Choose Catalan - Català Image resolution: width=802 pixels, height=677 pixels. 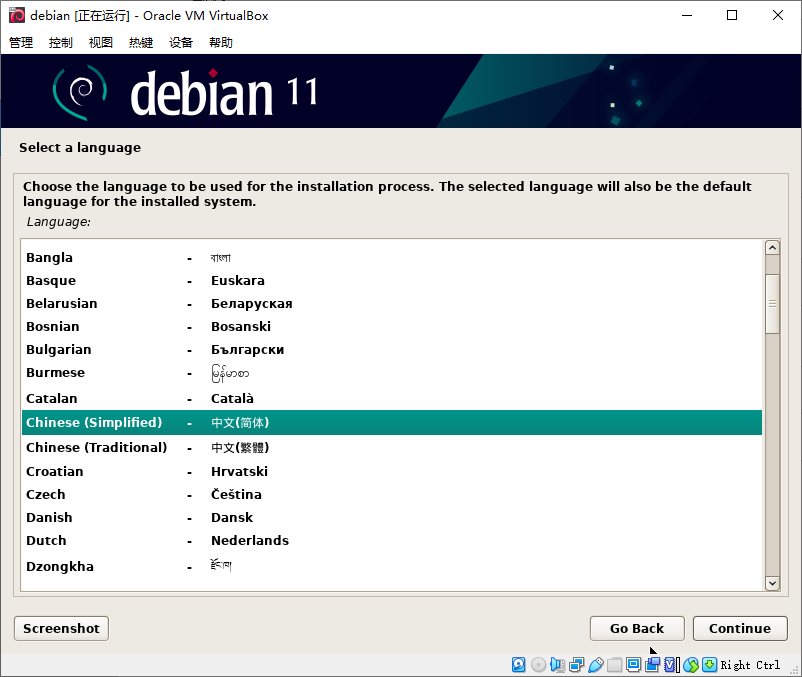click(x=392, y=398)
